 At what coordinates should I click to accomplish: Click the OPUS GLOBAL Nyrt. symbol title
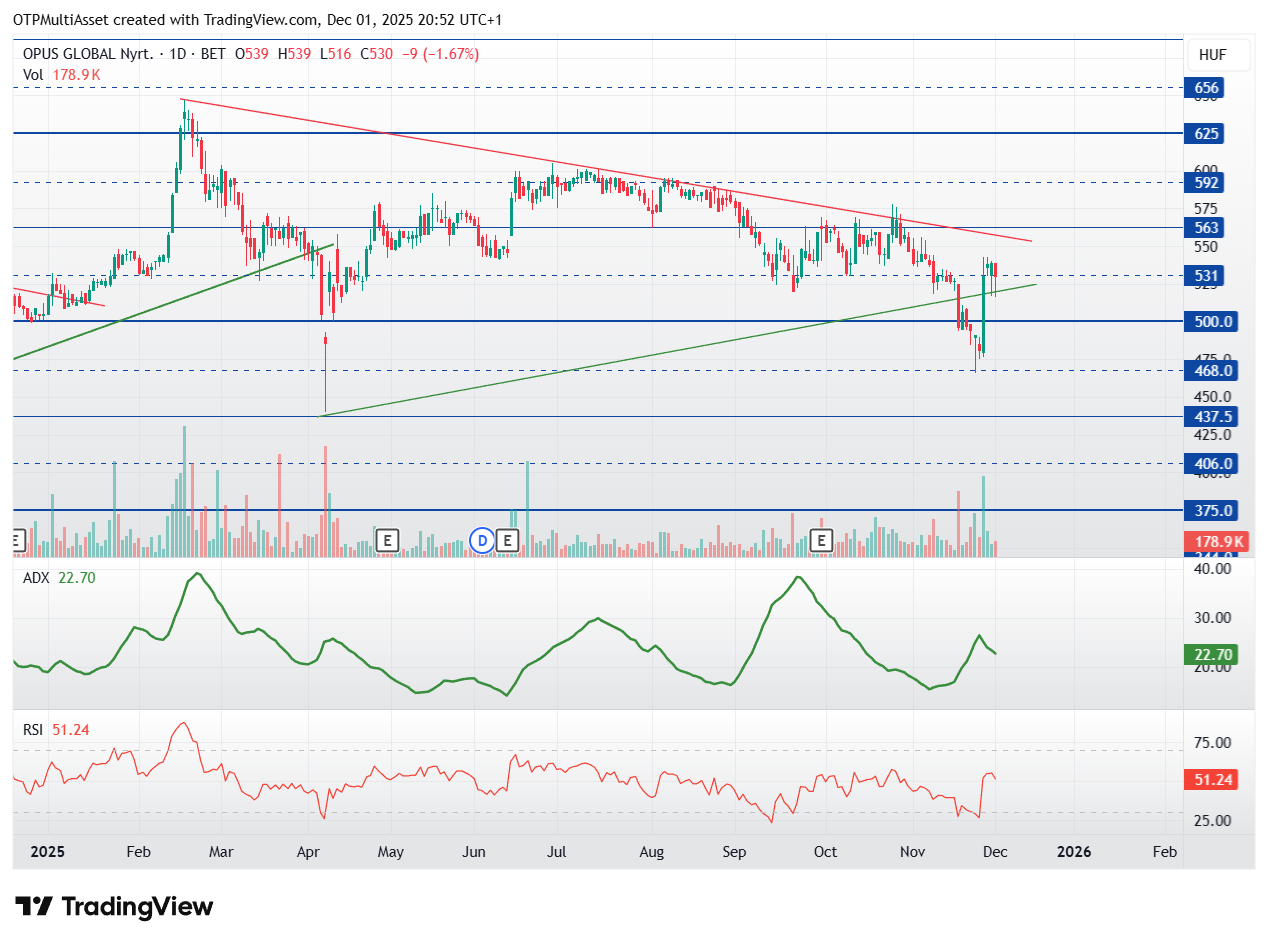coord(89,54)
